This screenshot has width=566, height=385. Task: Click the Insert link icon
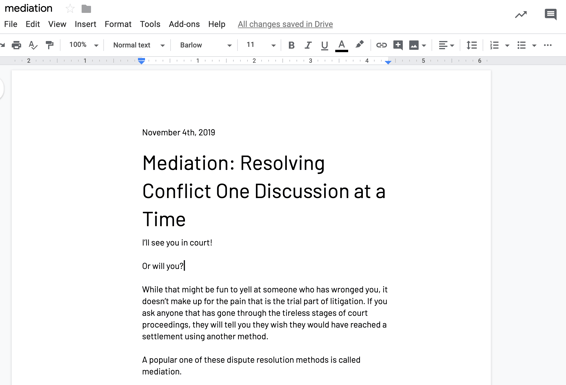(x=381, y=45)
